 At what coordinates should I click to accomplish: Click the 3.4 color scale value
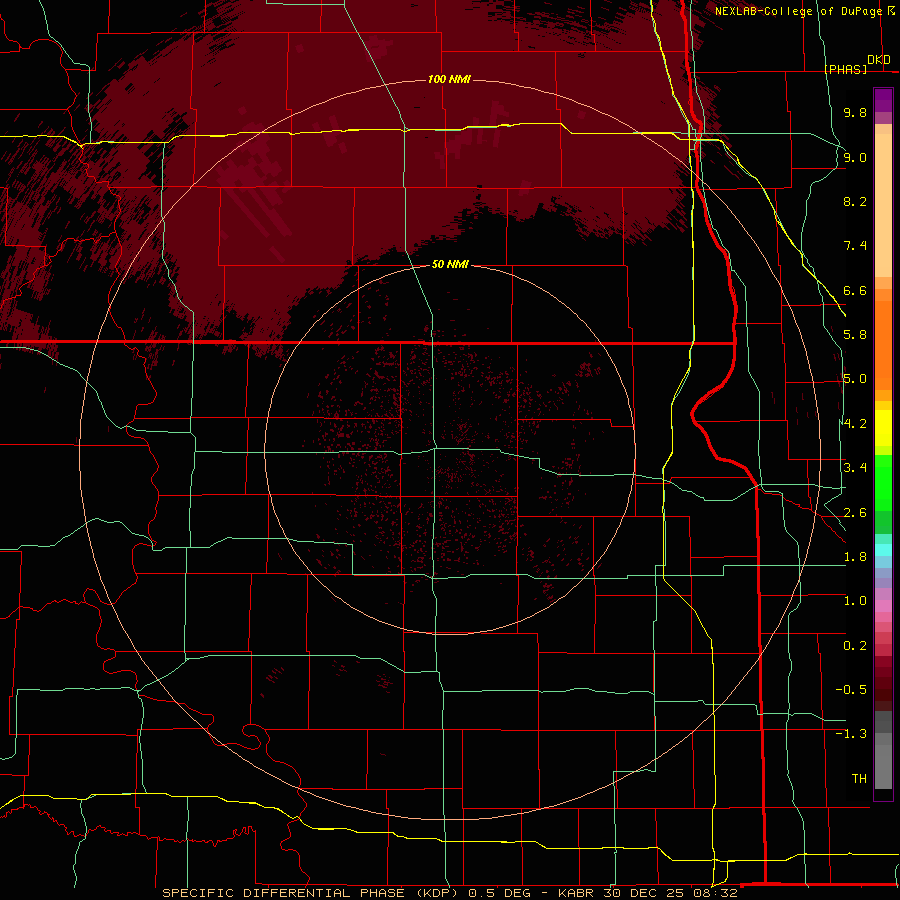[855, 468]
